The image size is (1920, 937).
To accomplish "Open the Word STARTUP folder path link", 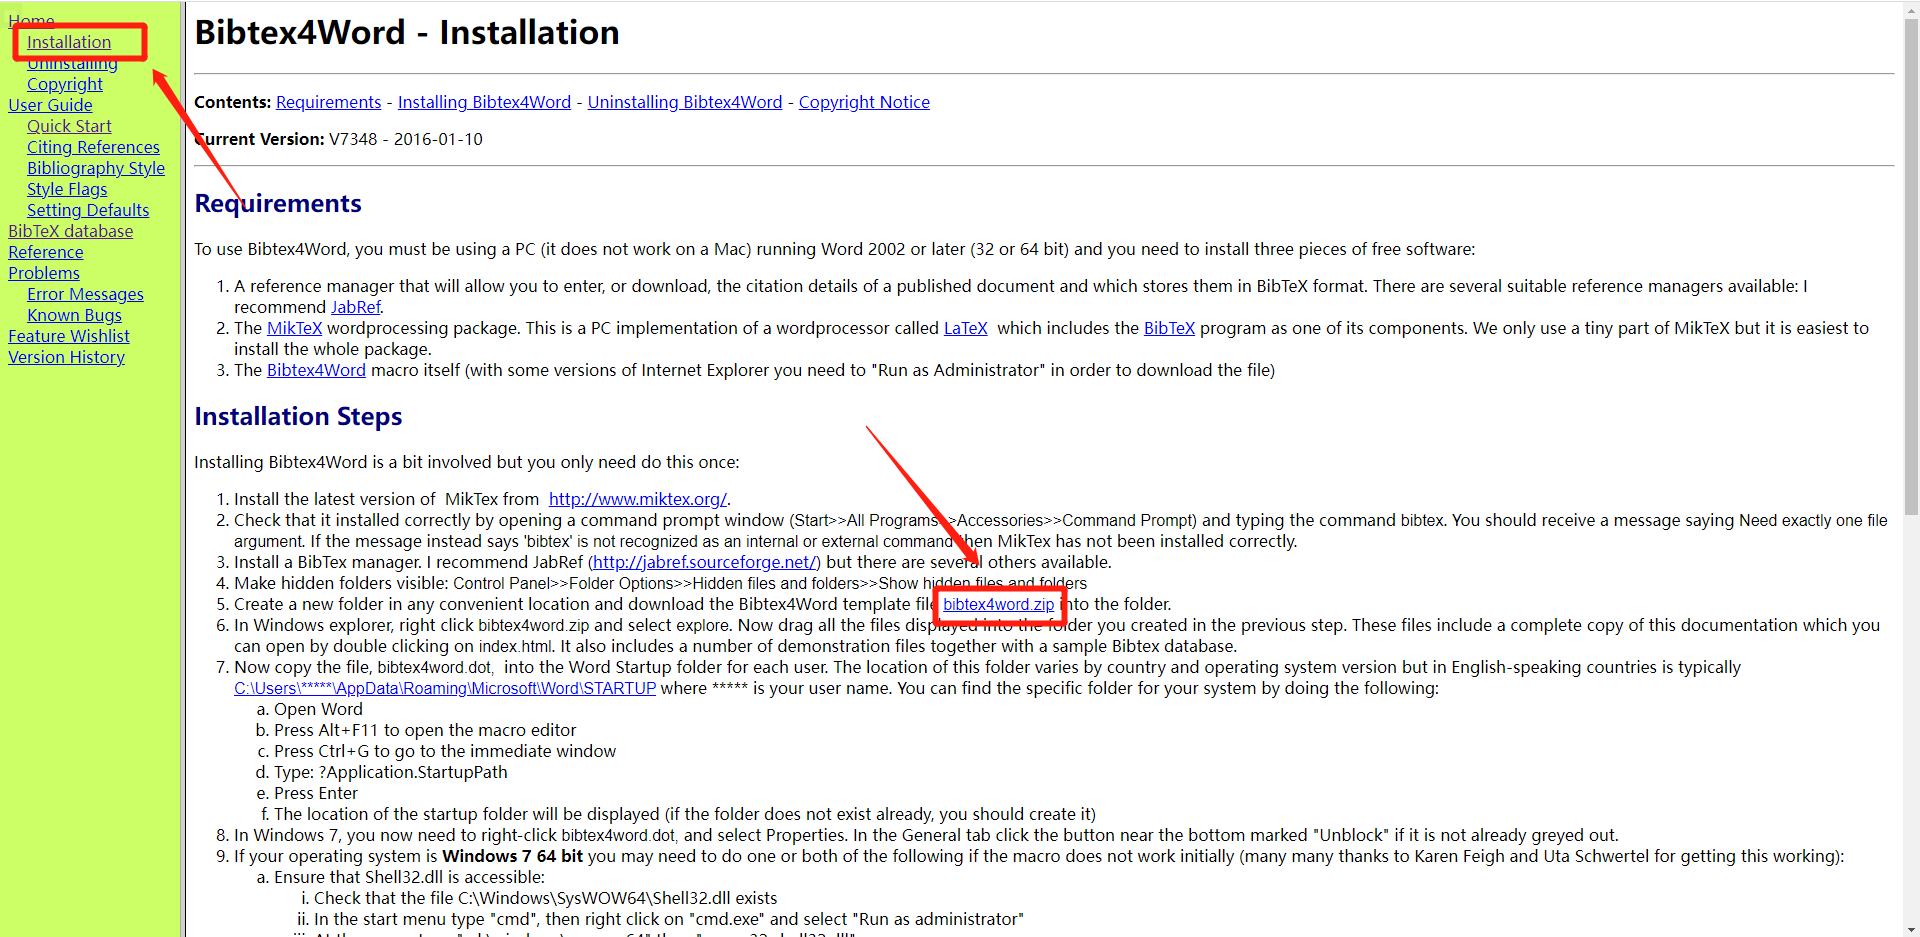I will pyautogui.click(x=444, y=688).
